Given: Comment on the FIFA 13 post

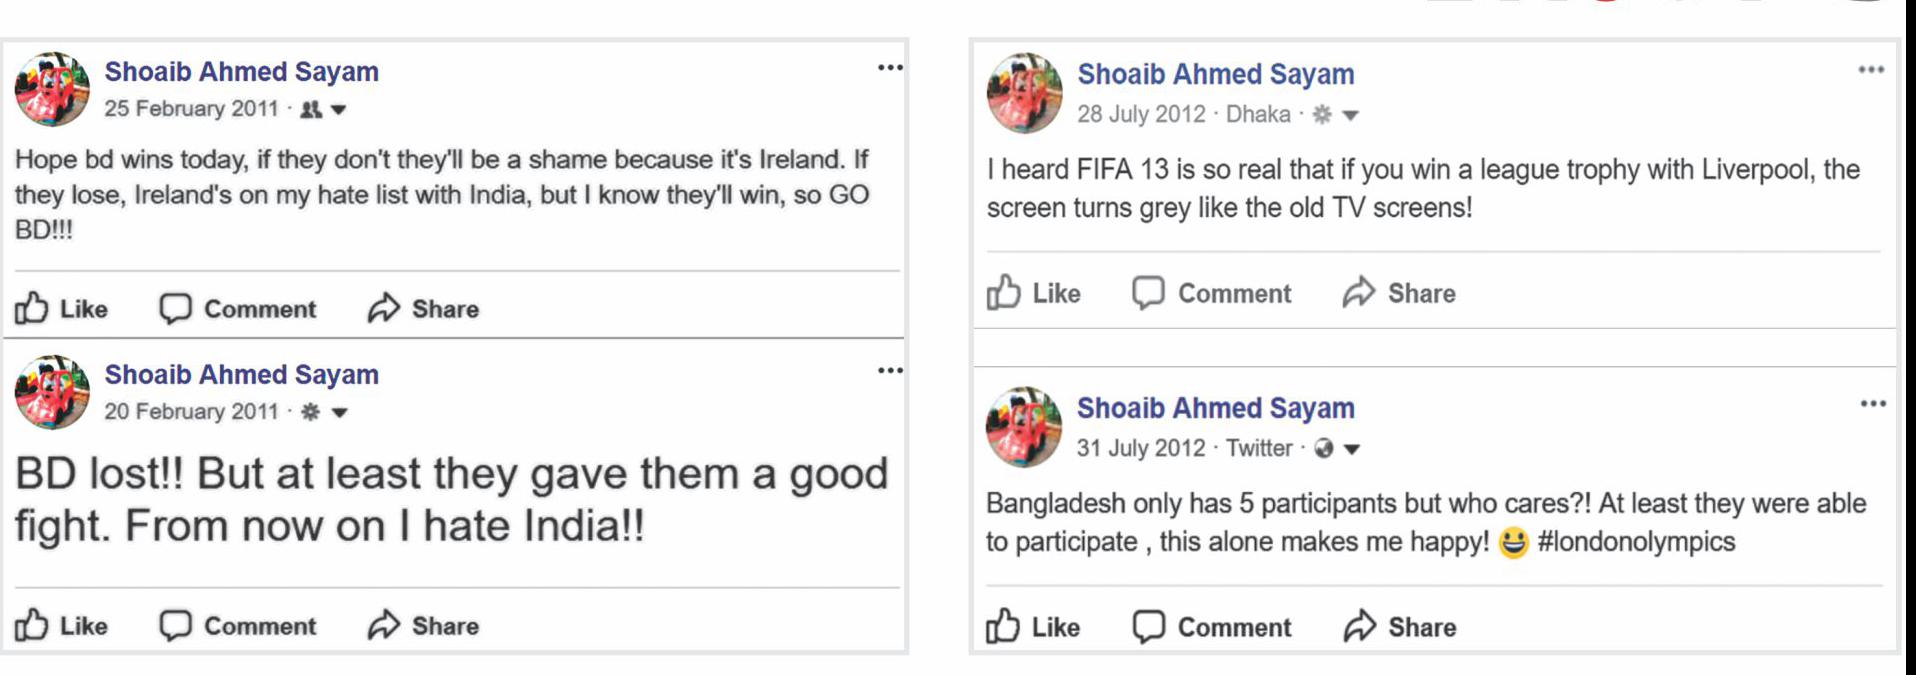Looking at the screenshot, I should tap(1212, 293).
